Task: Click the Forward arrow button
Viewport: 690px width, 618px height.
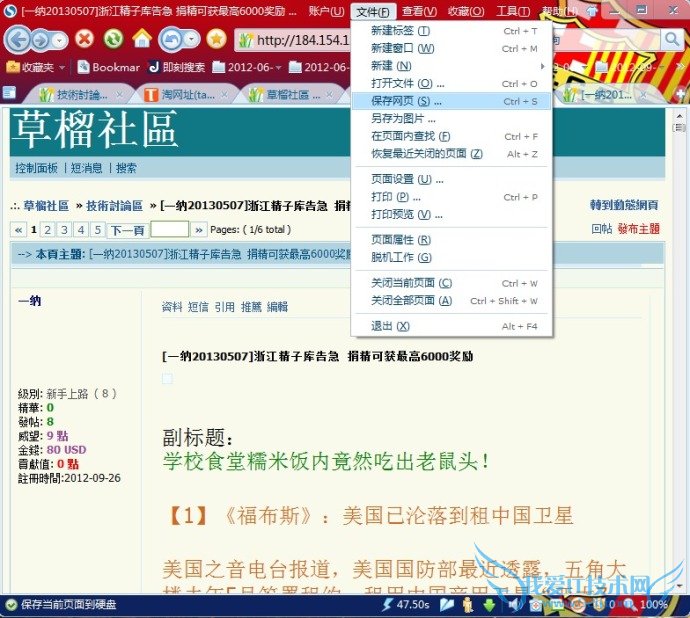Action: point(41,40)
